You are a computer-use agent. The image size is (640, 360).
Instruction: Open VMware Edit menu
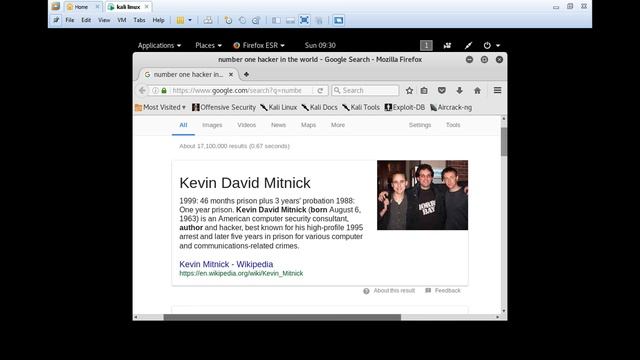tap(86, 20)
